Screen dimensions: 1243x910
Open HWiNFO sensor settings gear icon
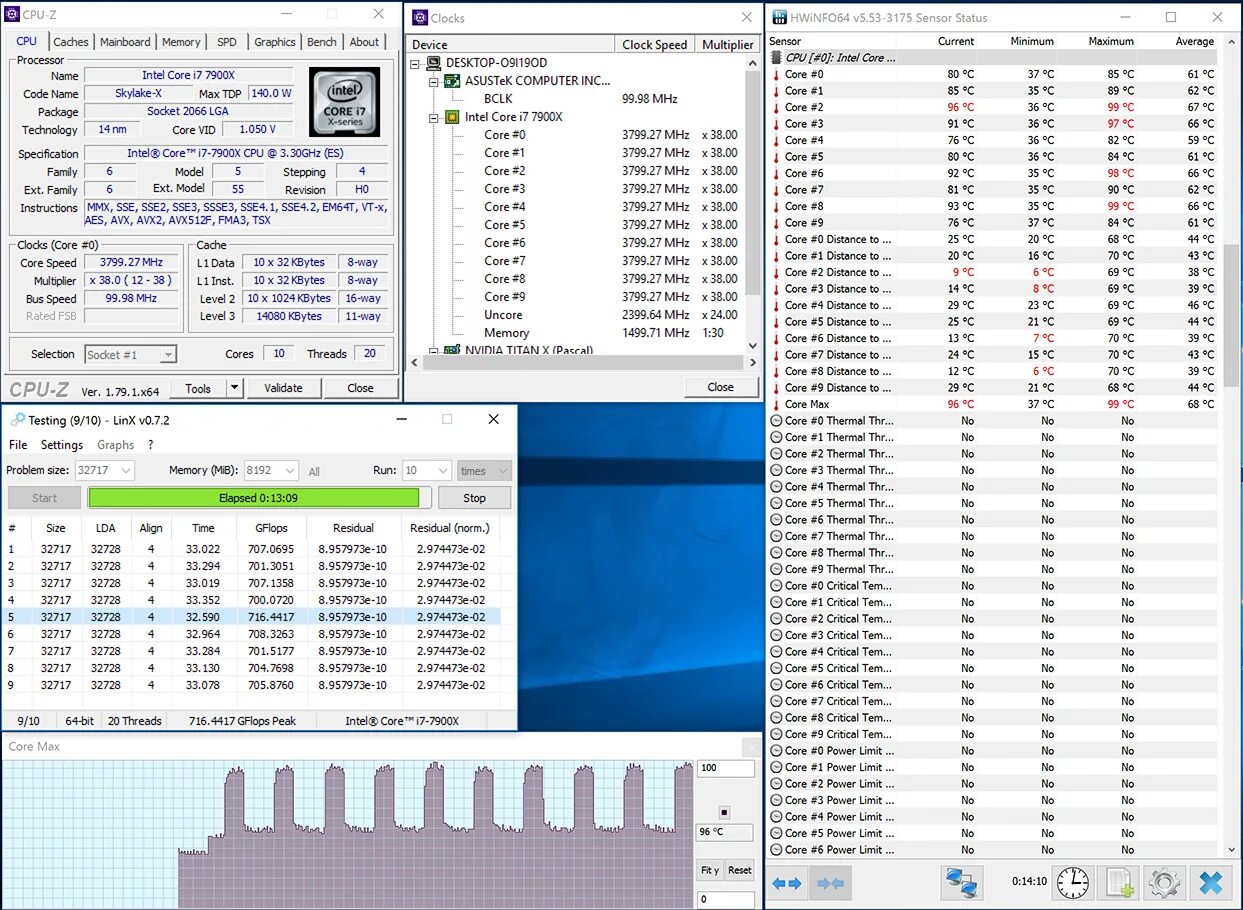[1164, 882]
